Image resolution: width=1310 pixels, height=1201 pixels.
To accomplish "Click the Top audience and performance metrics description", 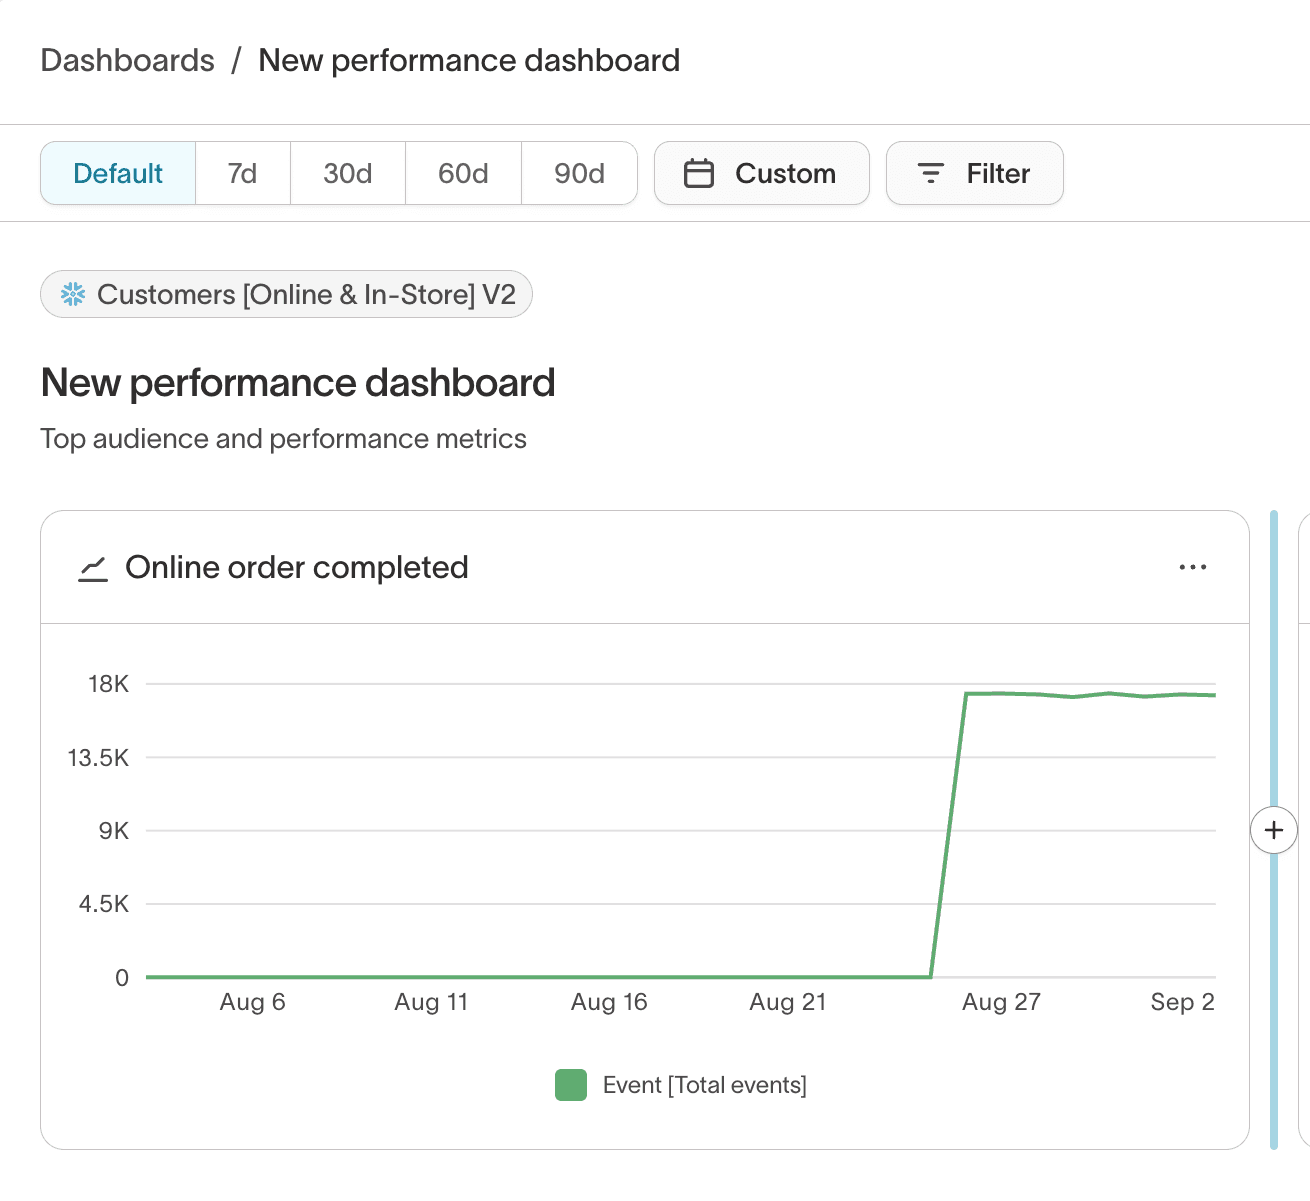I will pyautogui.click(x=283, y=439).
